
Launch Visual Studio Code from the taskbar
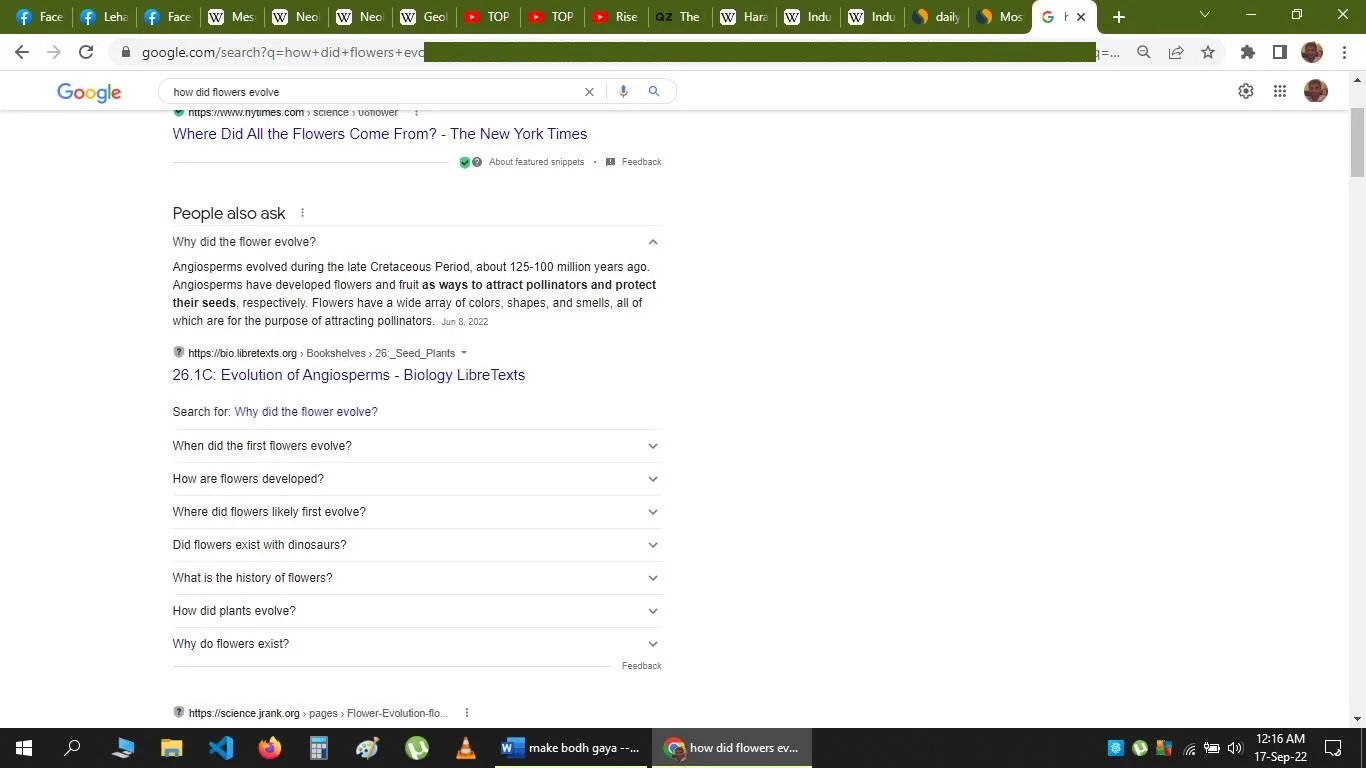221,748
